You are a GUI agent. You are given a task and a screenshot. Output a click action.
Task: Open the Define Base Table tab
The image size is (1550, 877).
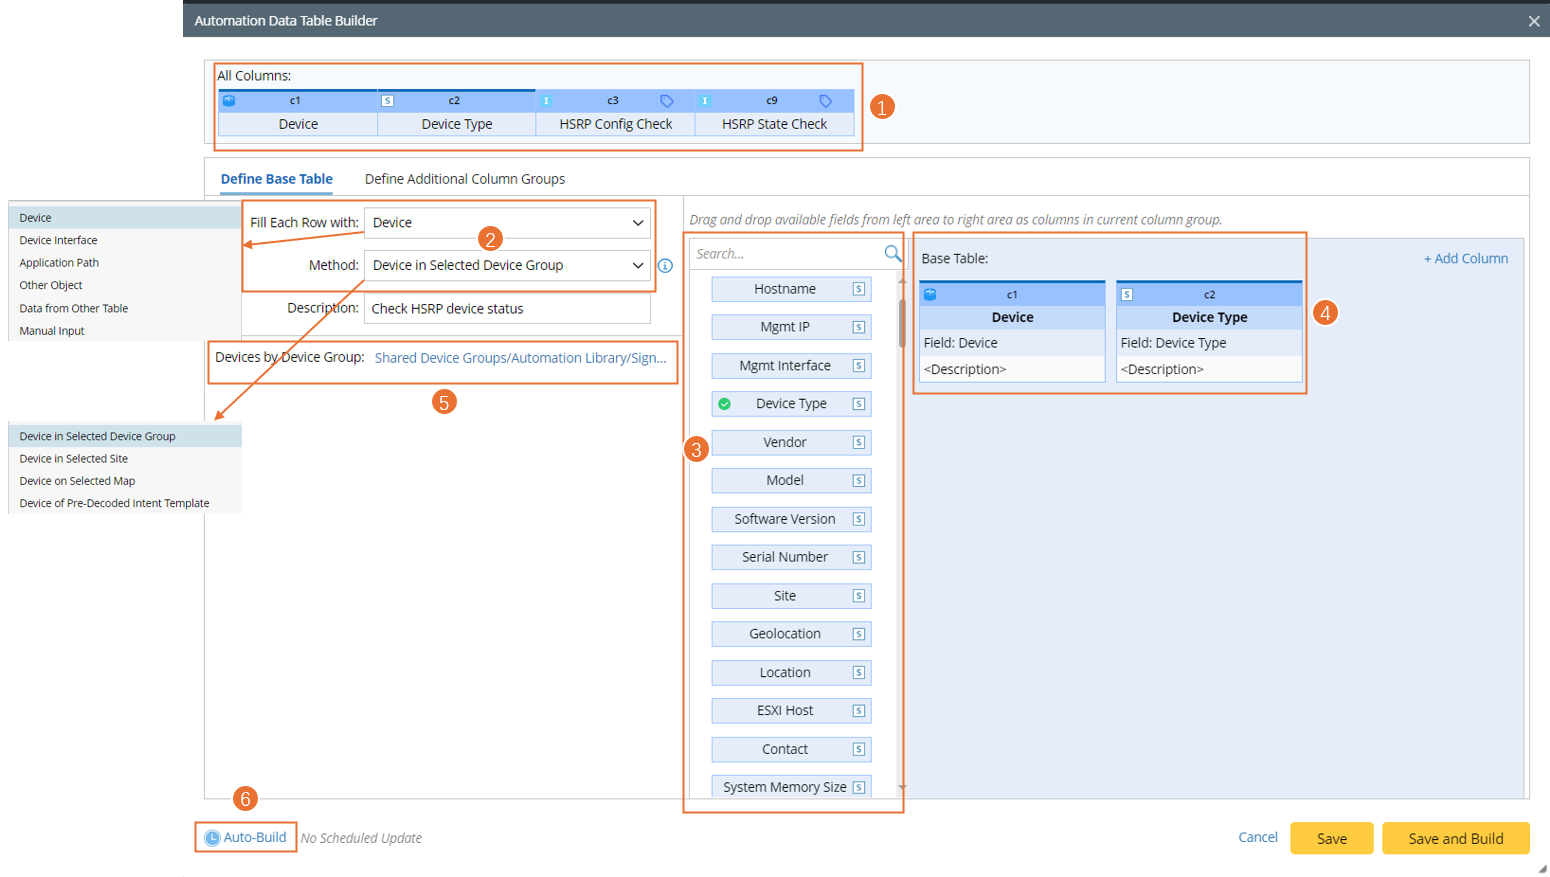coord(276,179)
